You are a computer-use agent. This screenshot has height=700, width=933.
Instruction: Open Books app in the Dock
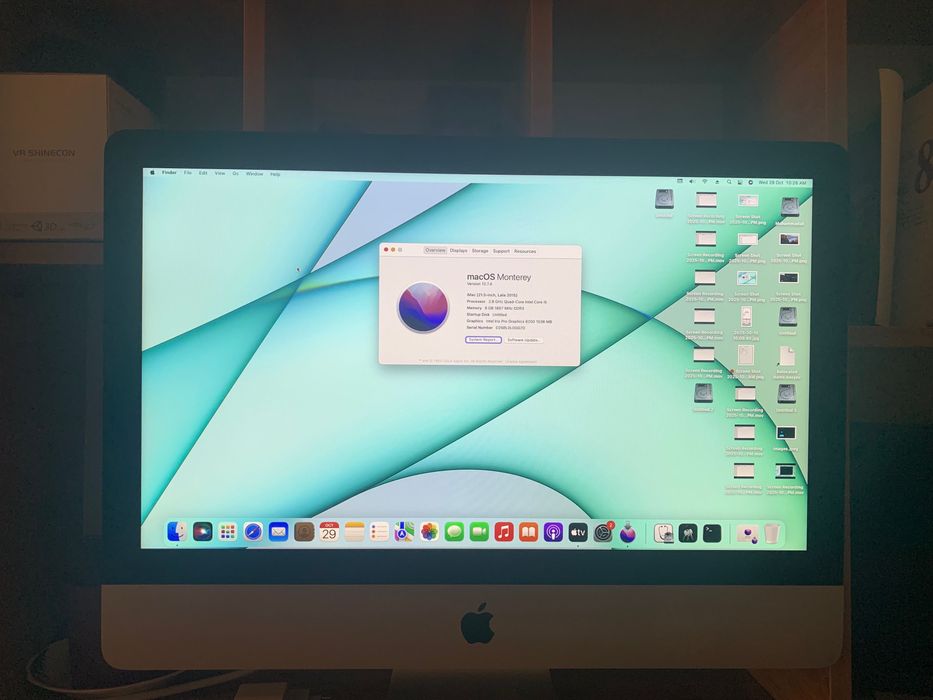[x=528, y=532]
